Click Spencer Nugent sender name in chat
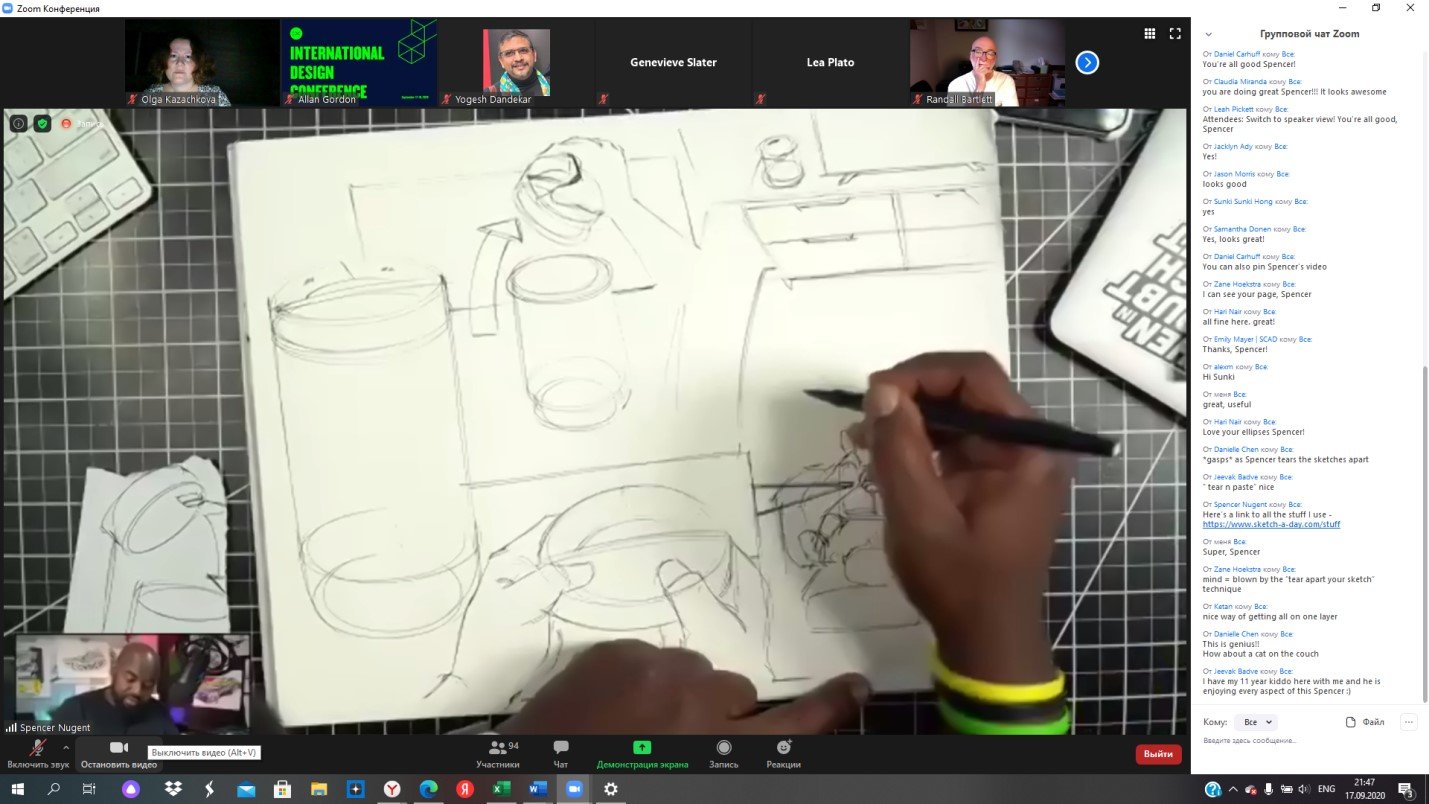1429x804 pixels. (1240, 505)
